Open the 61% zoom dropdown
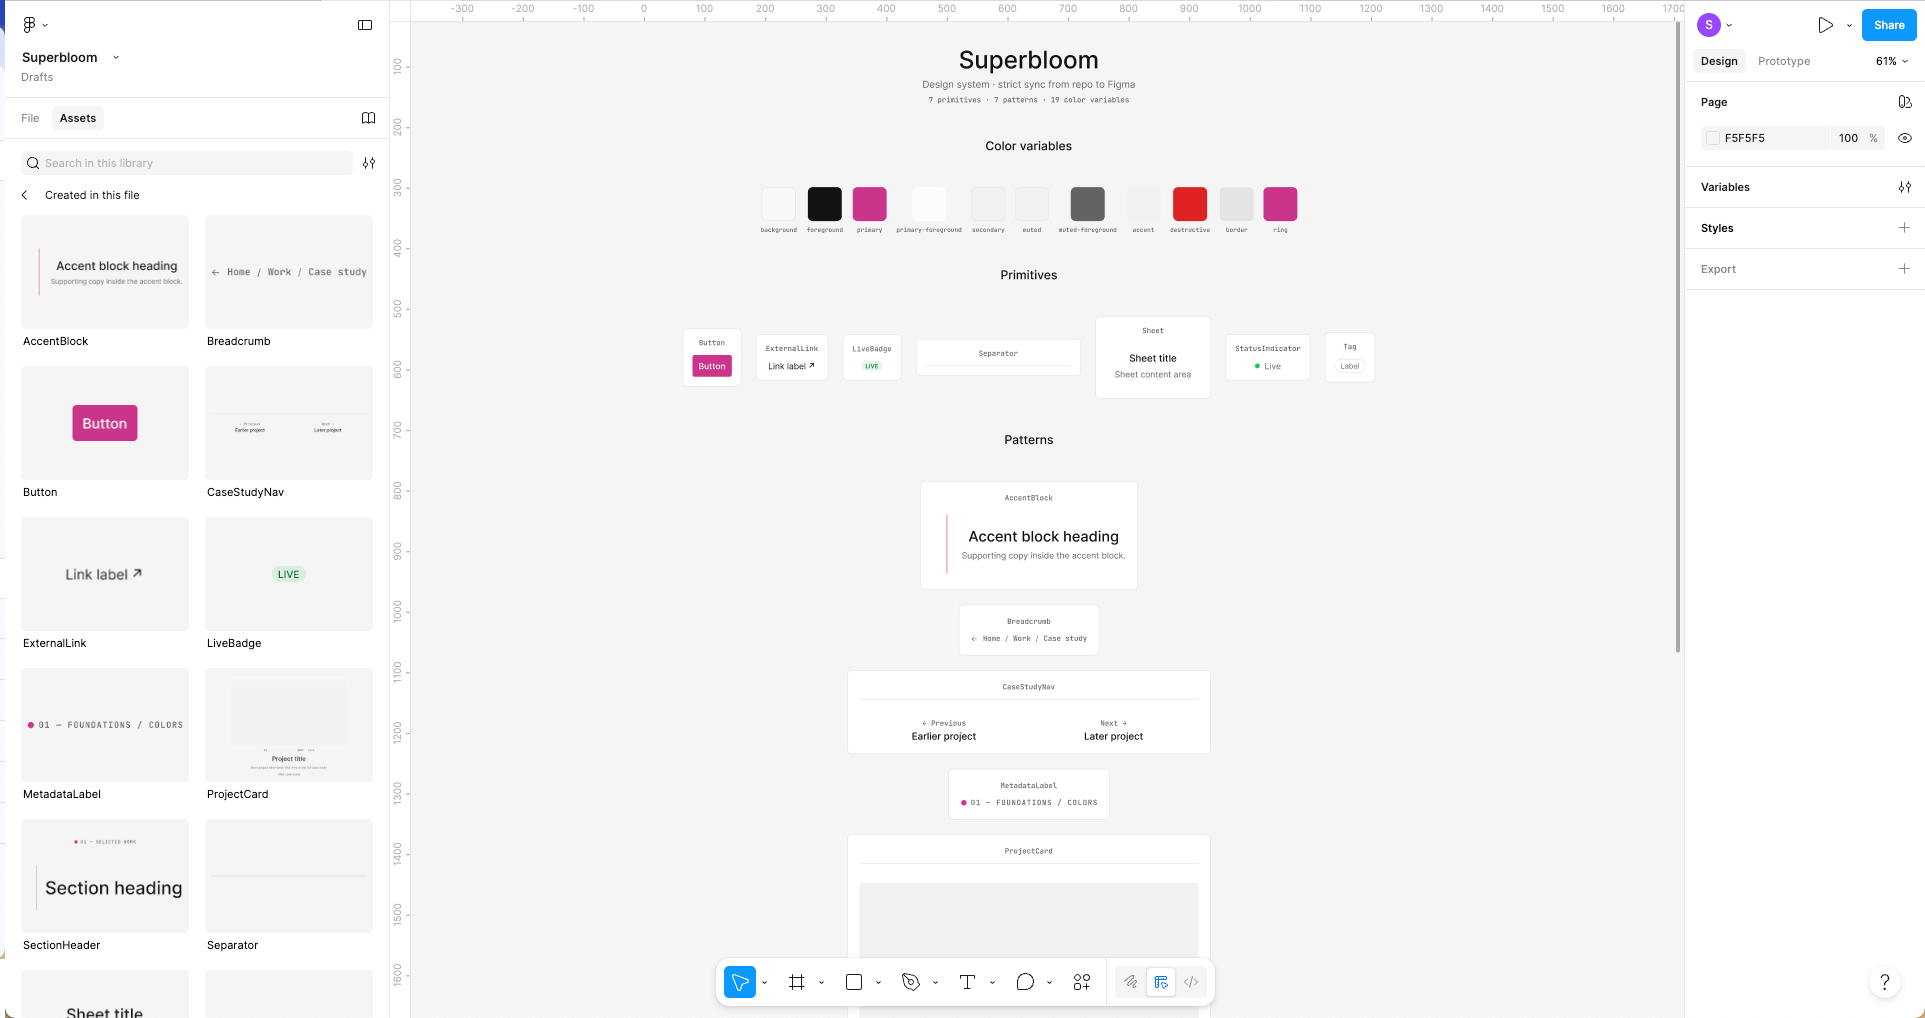The height and width of the screenshot is (1018, 1925). (1892, 61)
